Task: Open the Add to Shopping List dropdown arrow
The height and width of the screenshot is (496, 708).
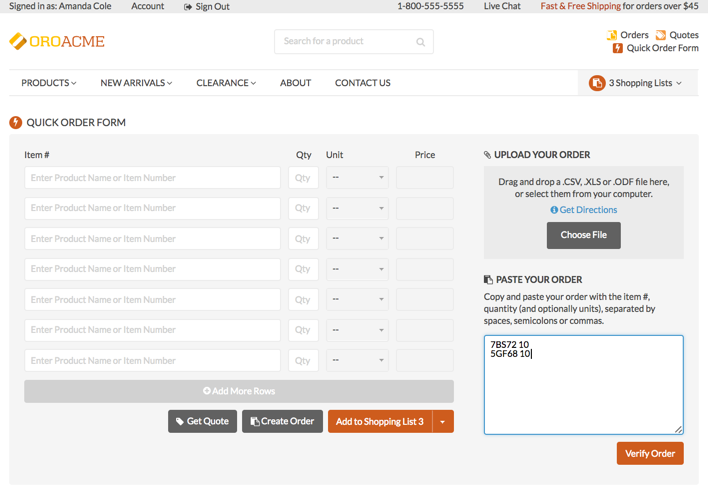Action: [x=443, y=421]
